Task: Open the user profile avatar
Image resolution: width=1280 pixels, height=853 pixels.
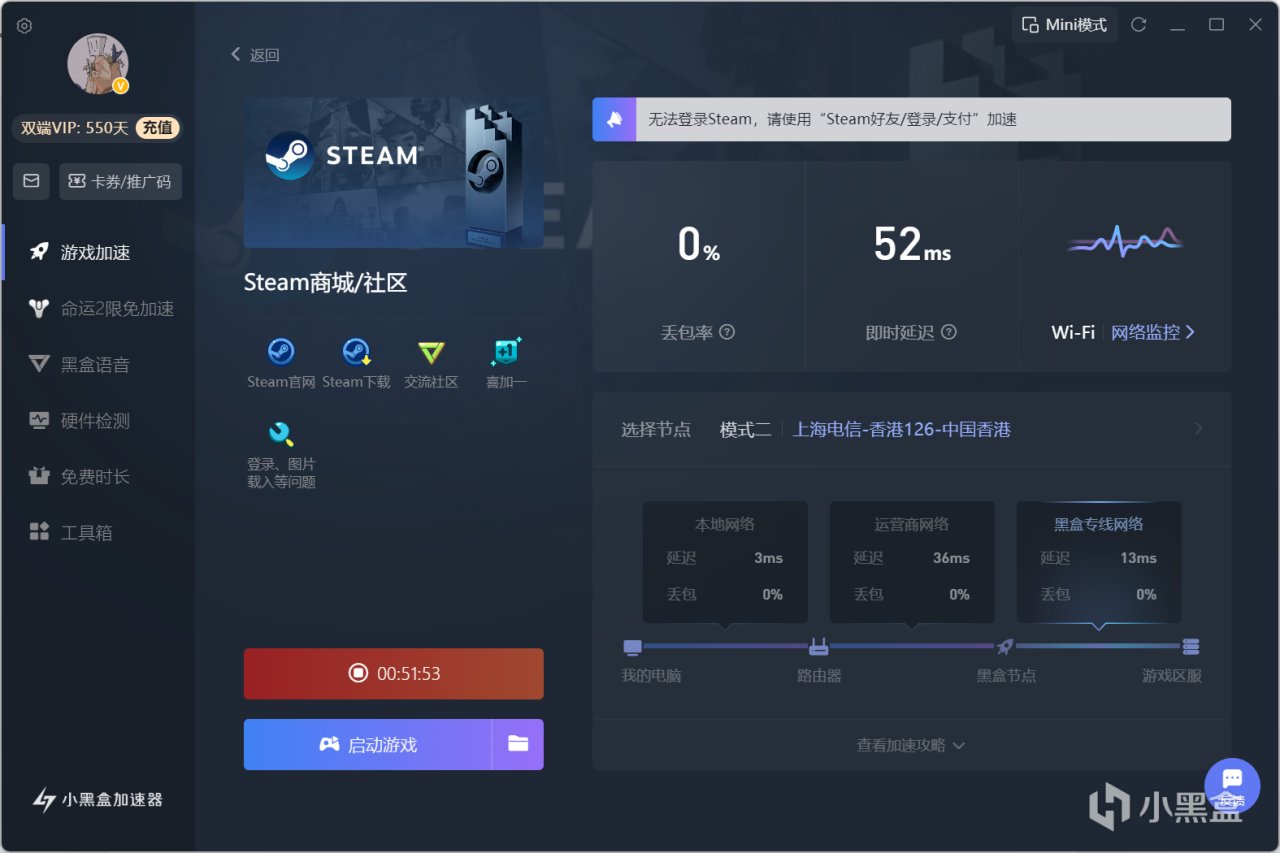Action: [x=98, y=64]
